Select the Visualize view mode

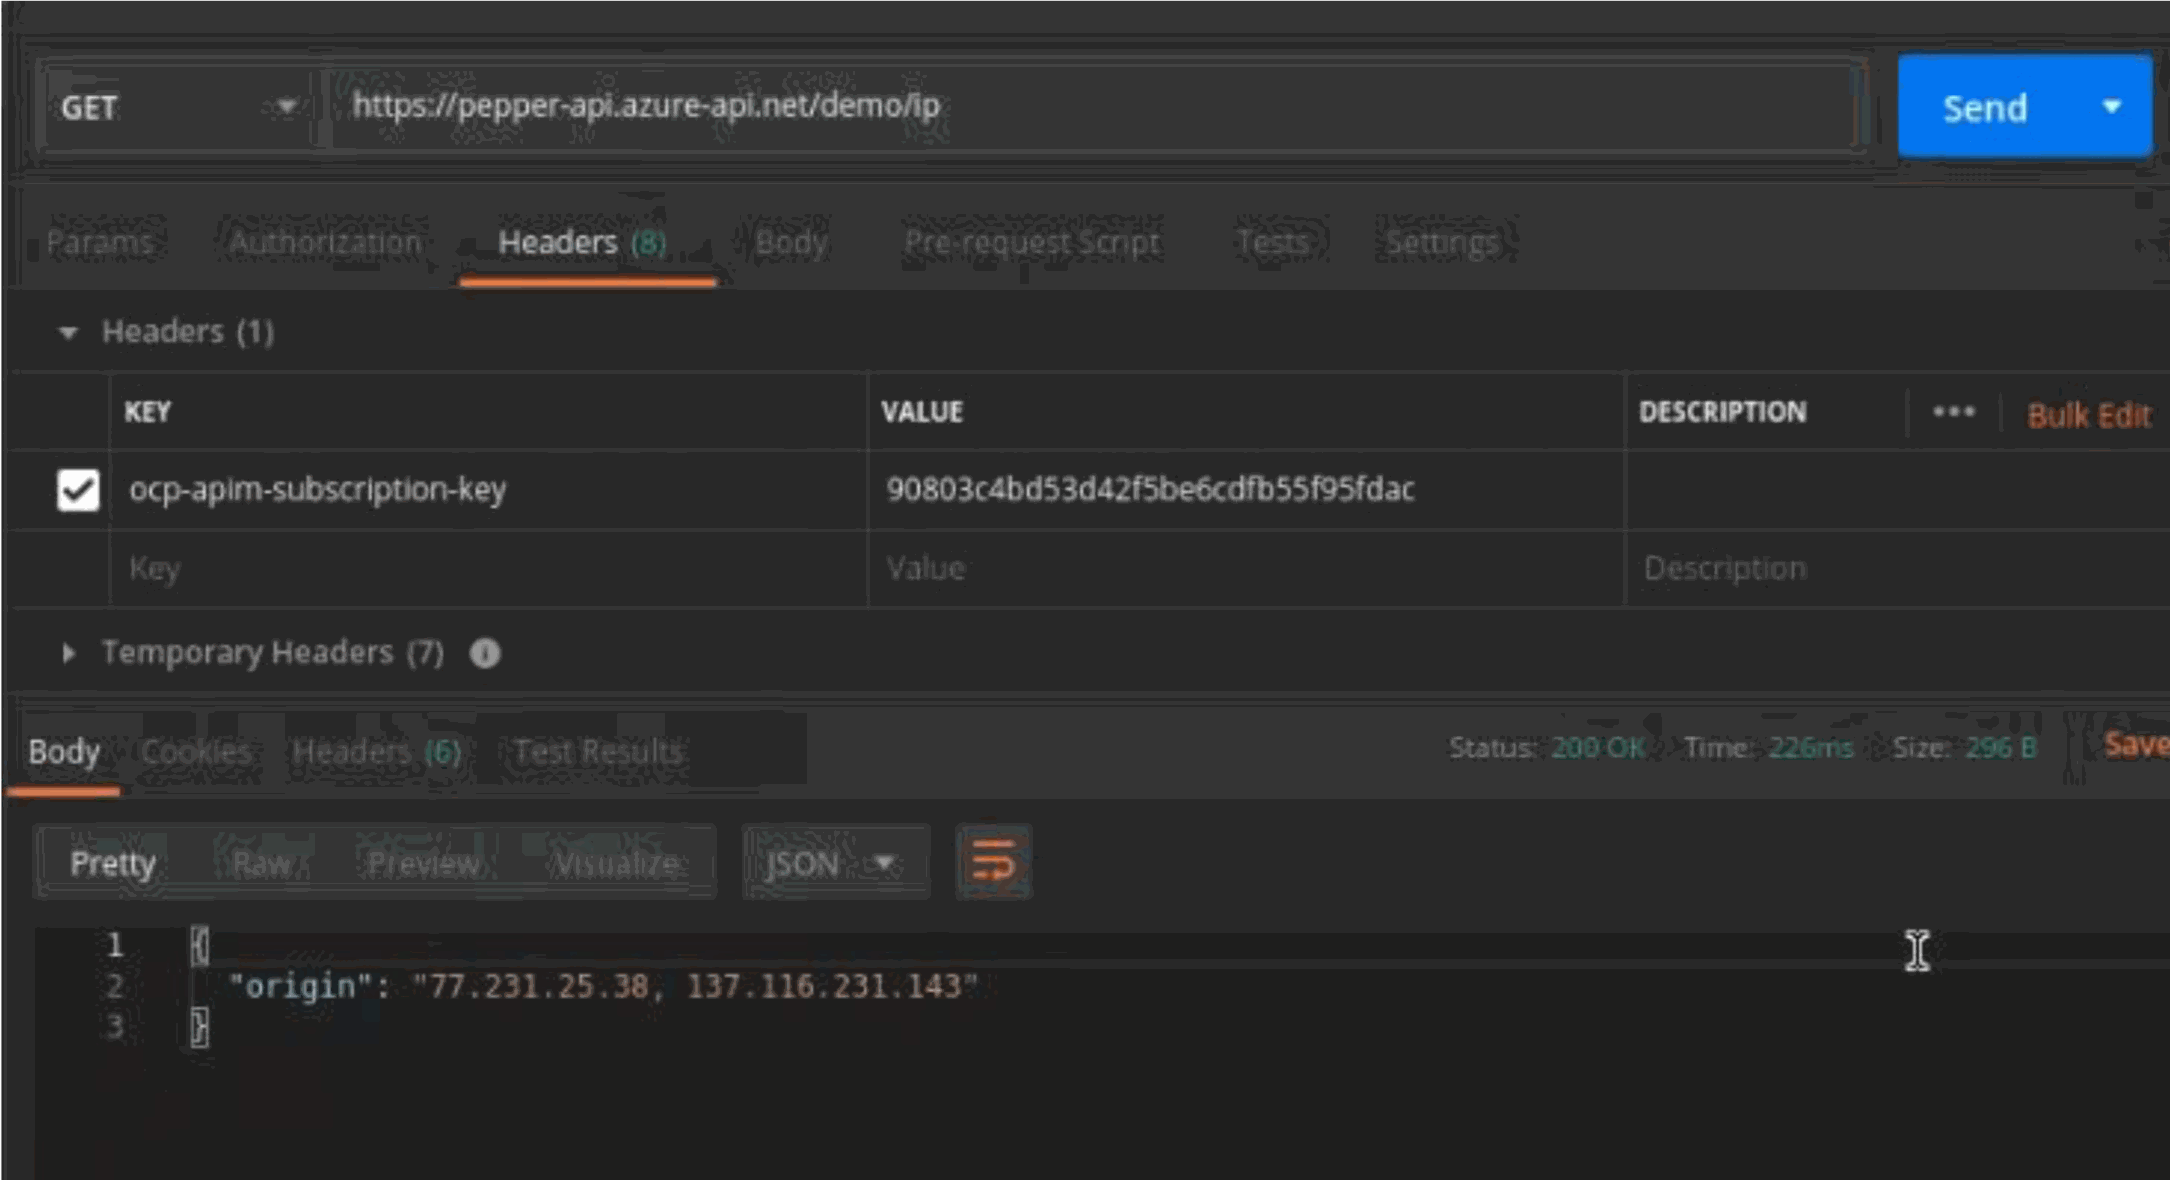pos(617,863)
